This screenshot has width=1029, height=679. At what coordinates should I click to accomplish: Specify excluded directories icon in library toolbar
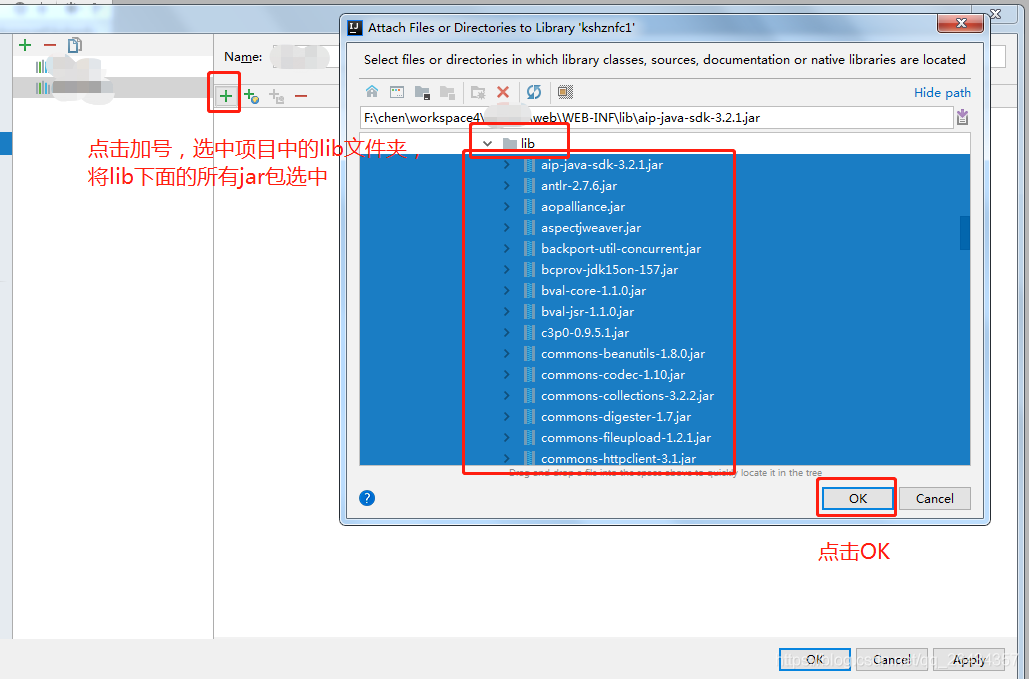(276, 96)
